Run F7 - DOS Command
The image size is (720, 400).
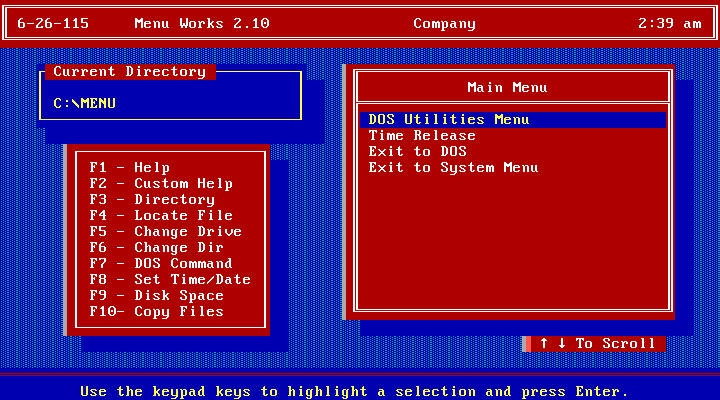click(x=160, y=264)
